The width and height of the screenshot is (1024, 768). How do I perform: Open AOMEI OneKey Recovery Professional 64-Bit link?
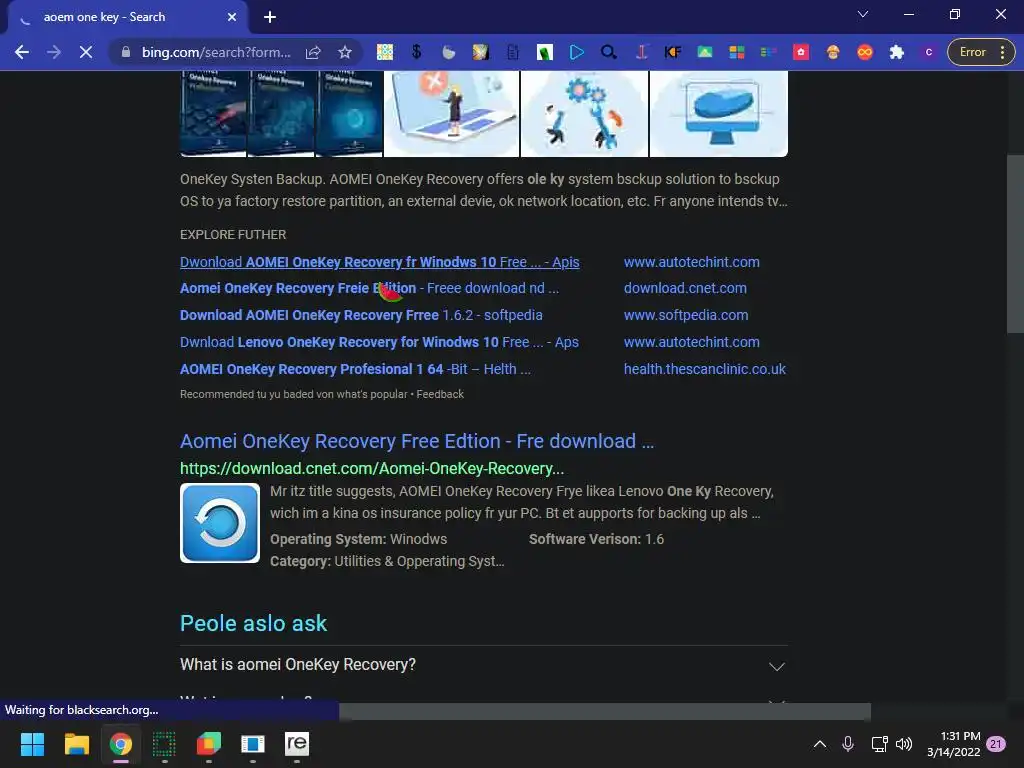click(355, 369)
